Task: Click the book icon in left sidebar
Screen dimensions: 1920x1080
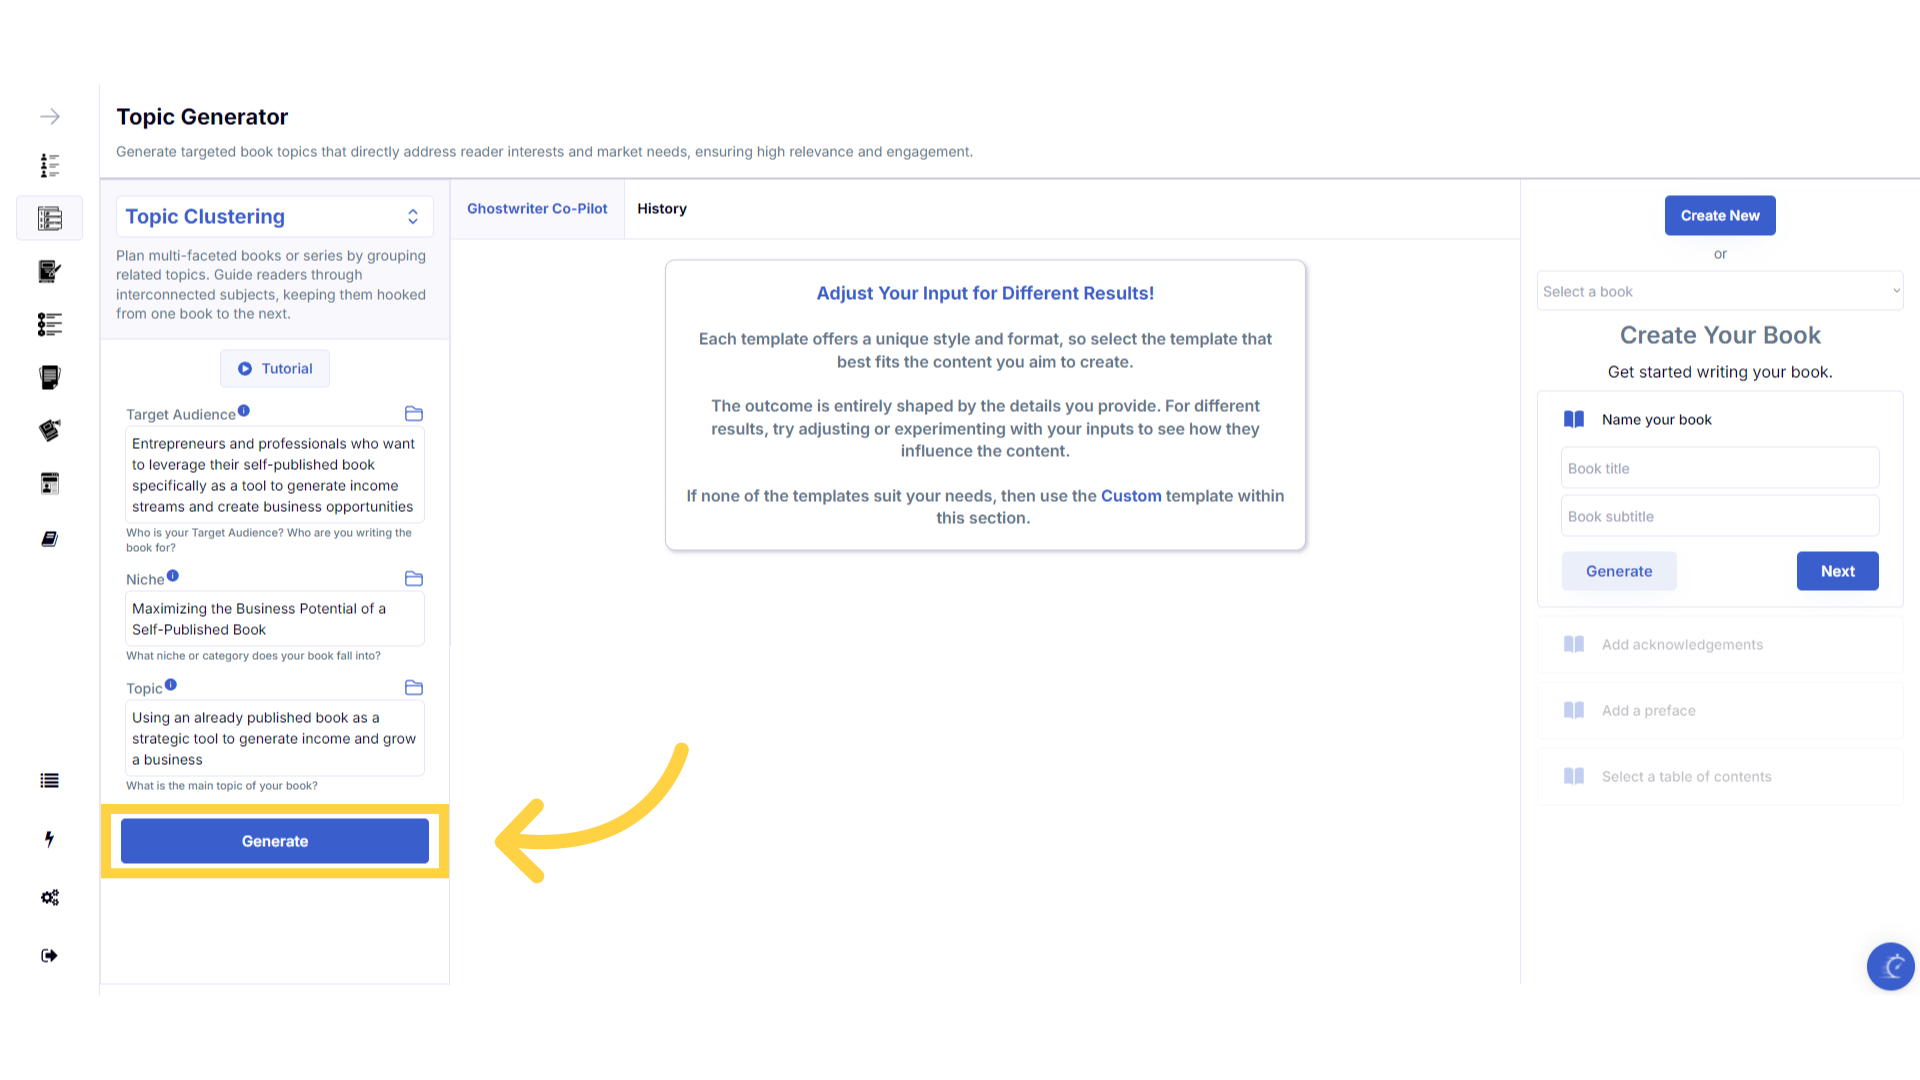Action: pyautogui.click(x=49, y=539)
